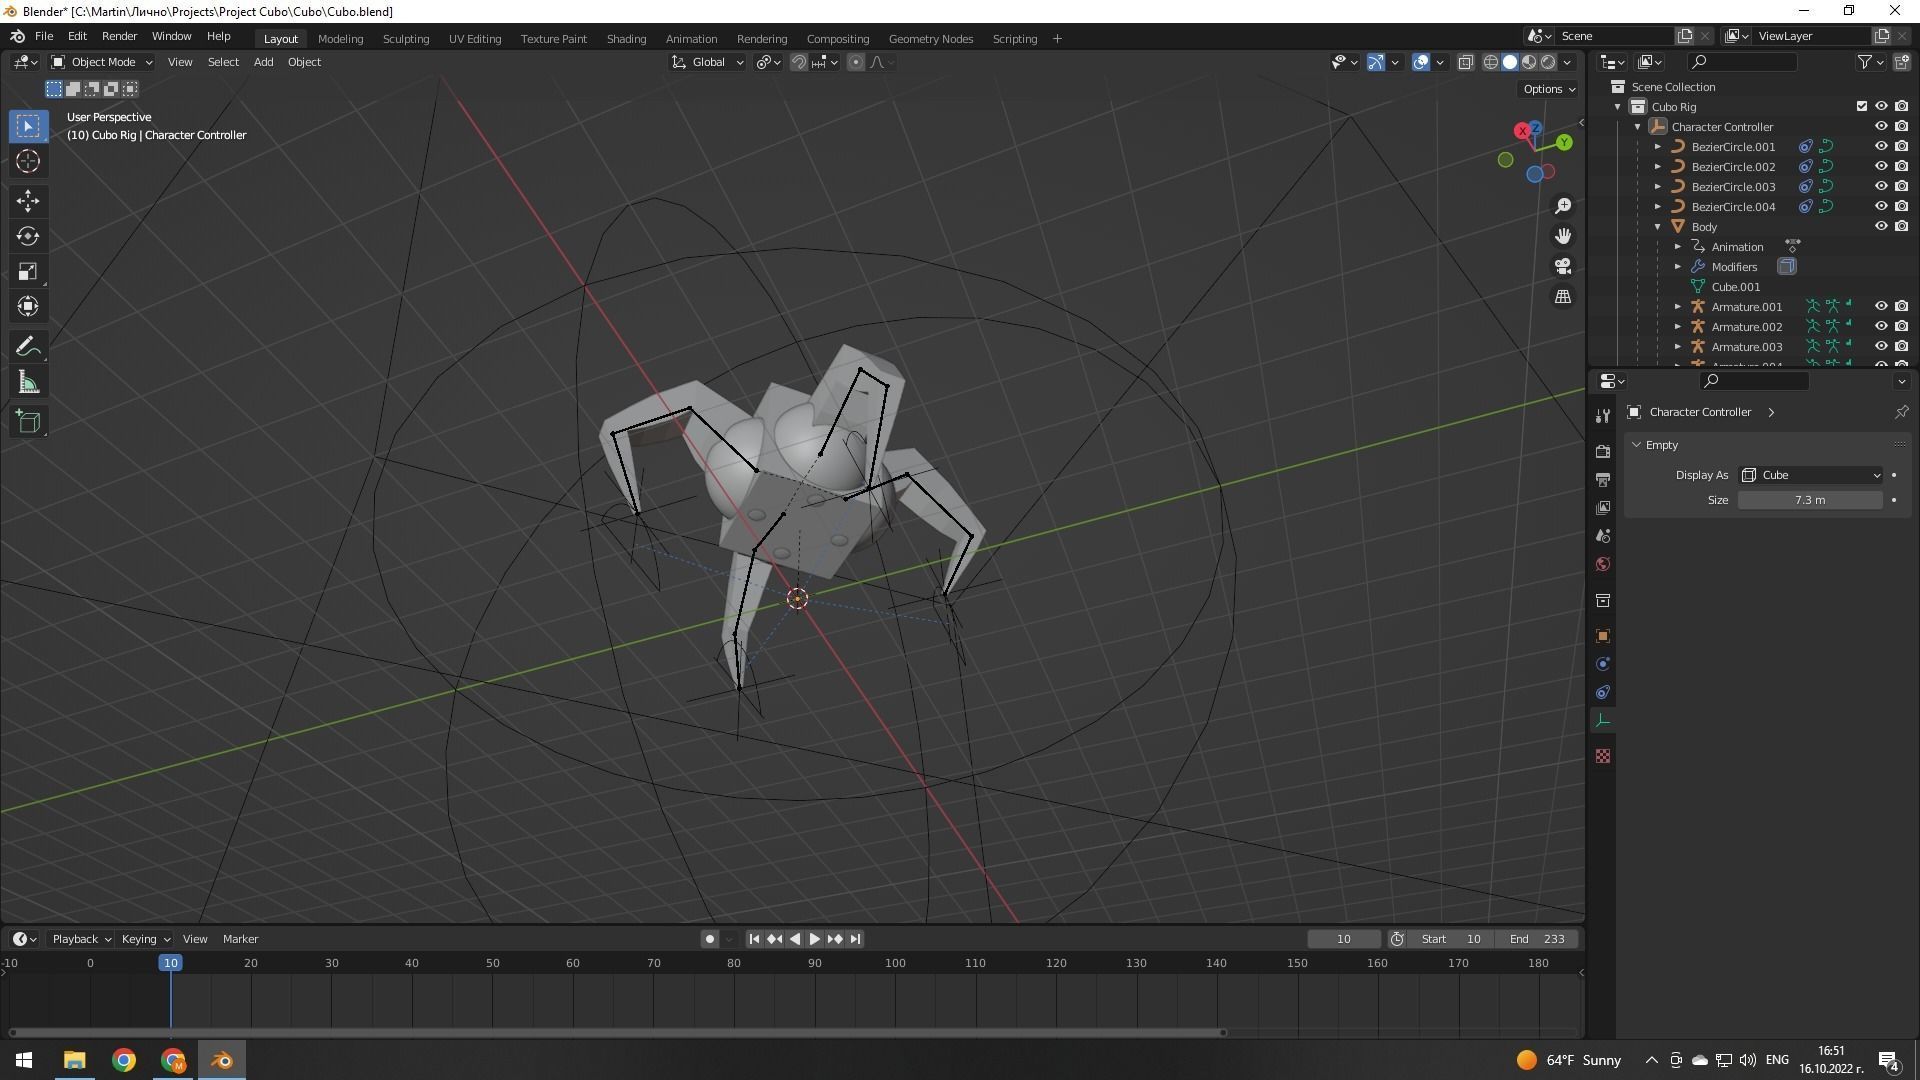Hide BezierCircle.001 in viewport

click(1880, 147)
